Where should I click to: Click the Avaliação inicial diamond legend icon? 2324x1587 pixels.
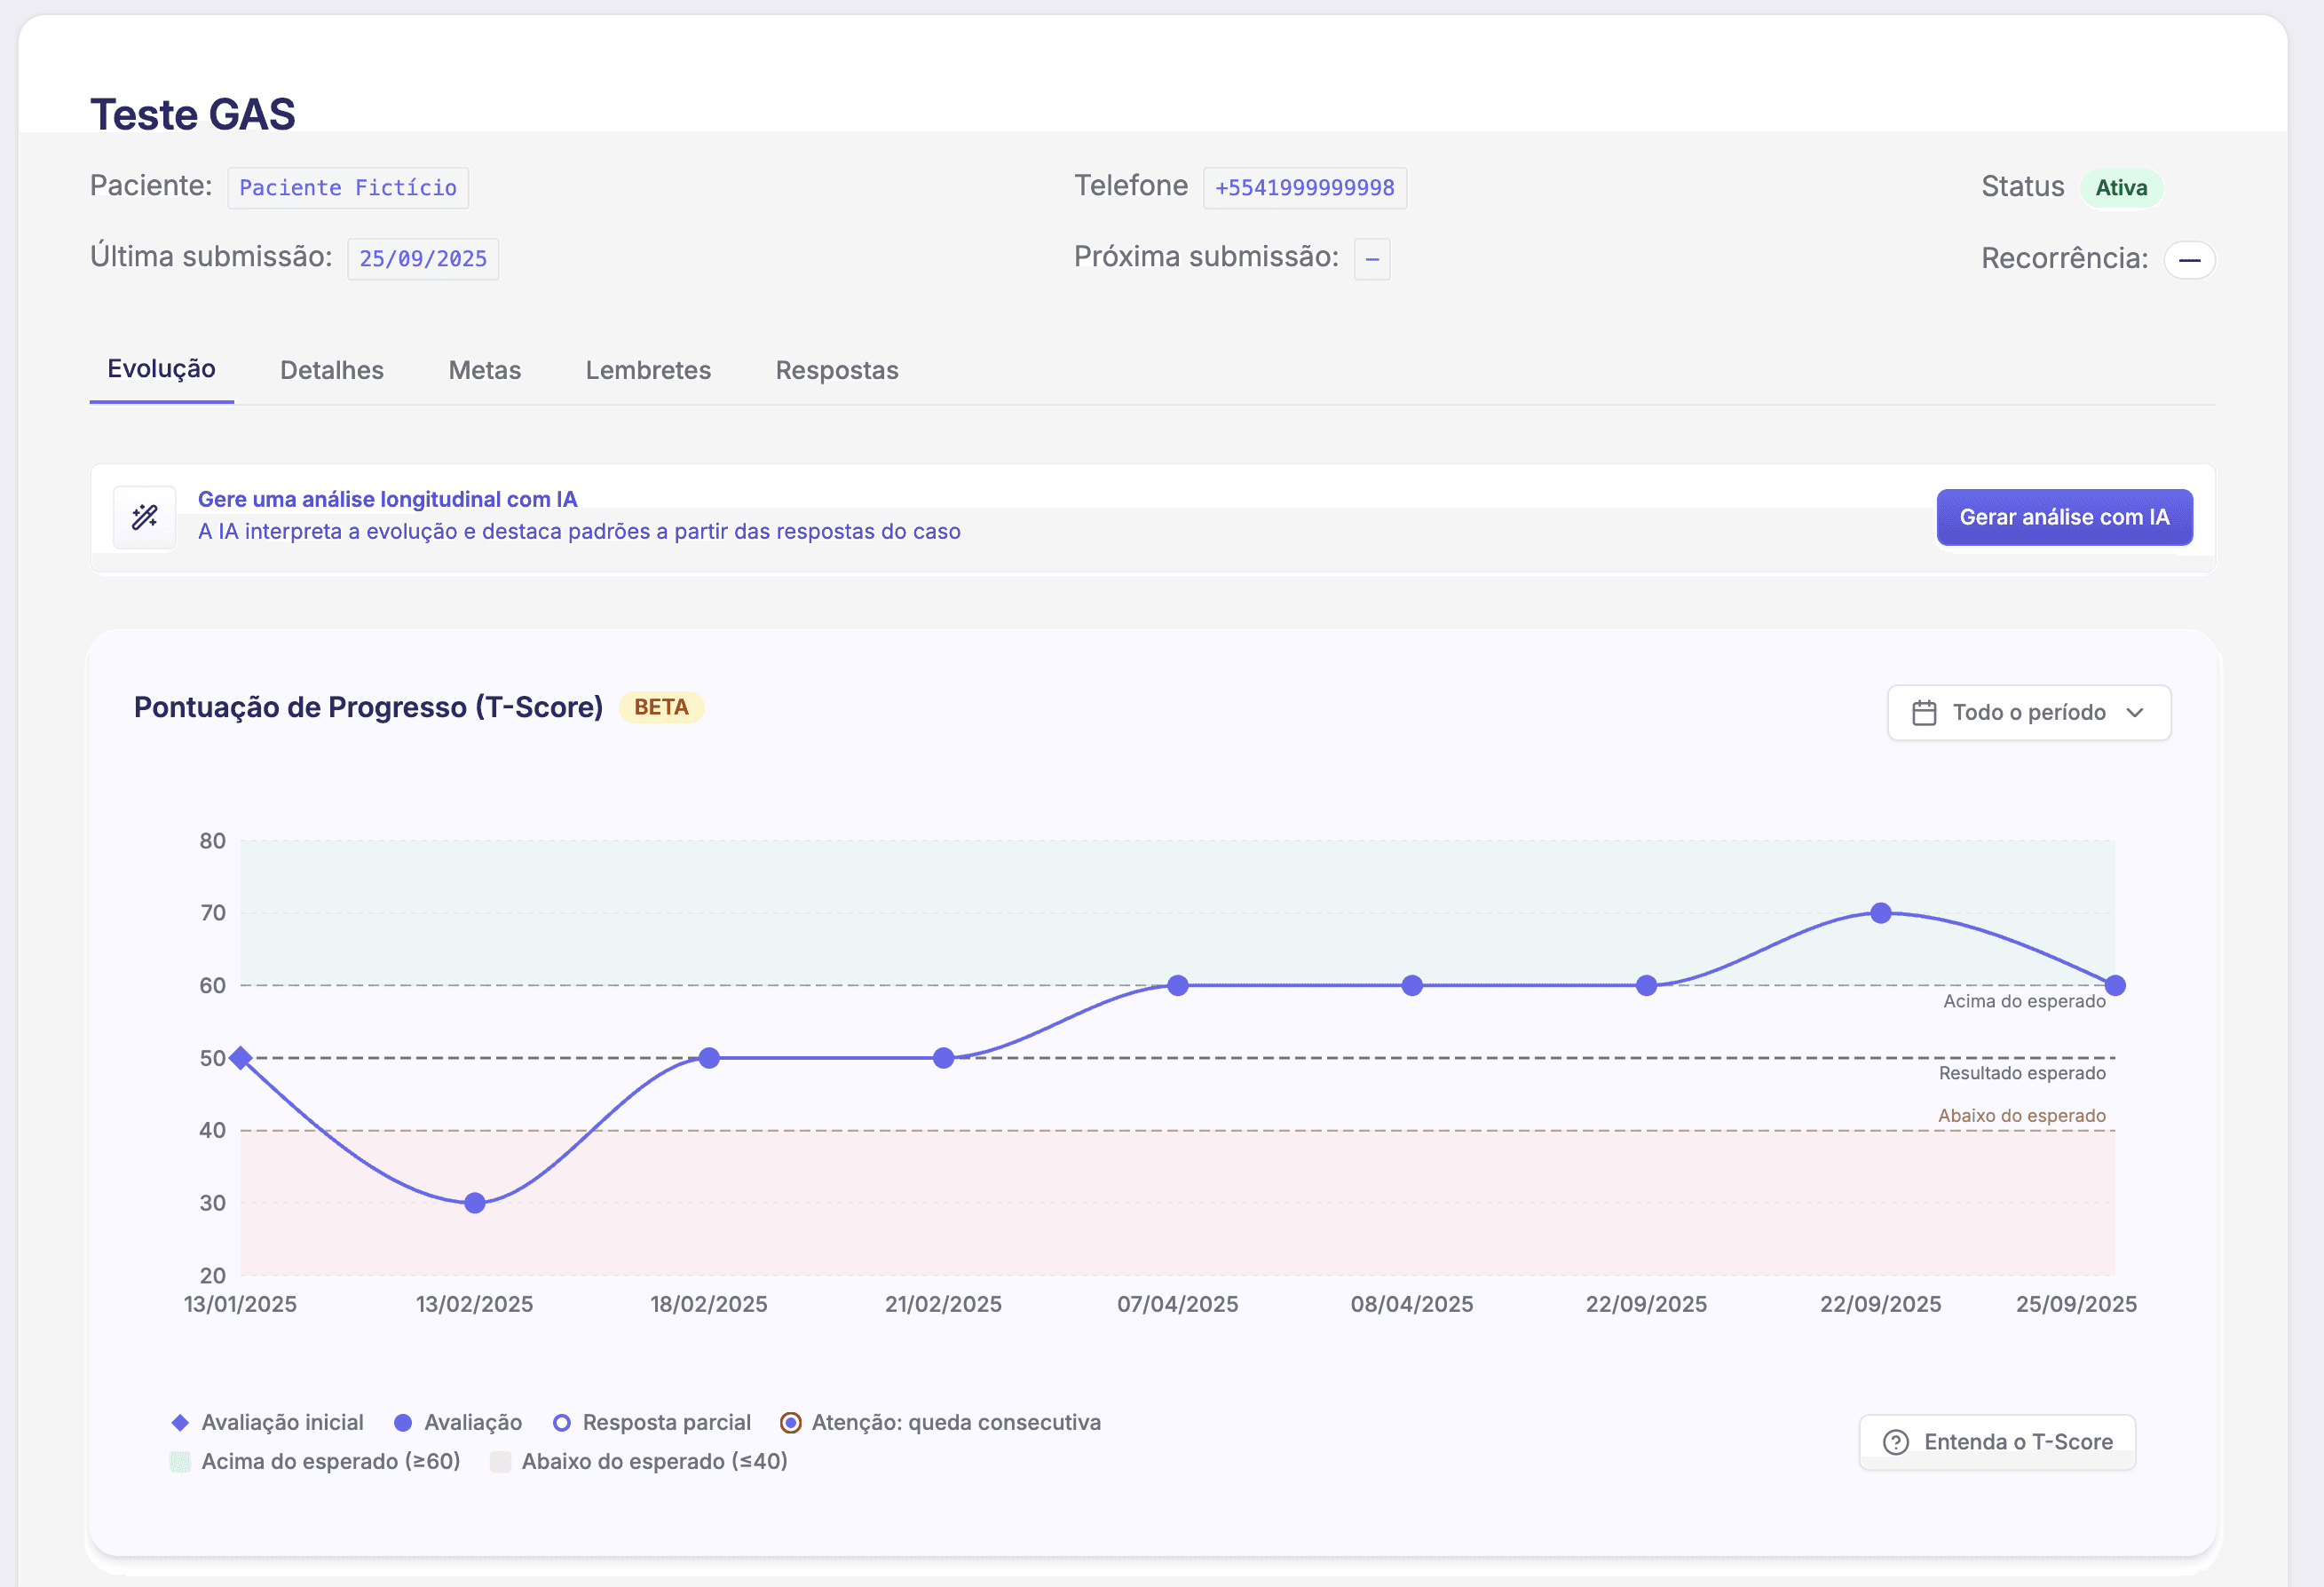180,1422
